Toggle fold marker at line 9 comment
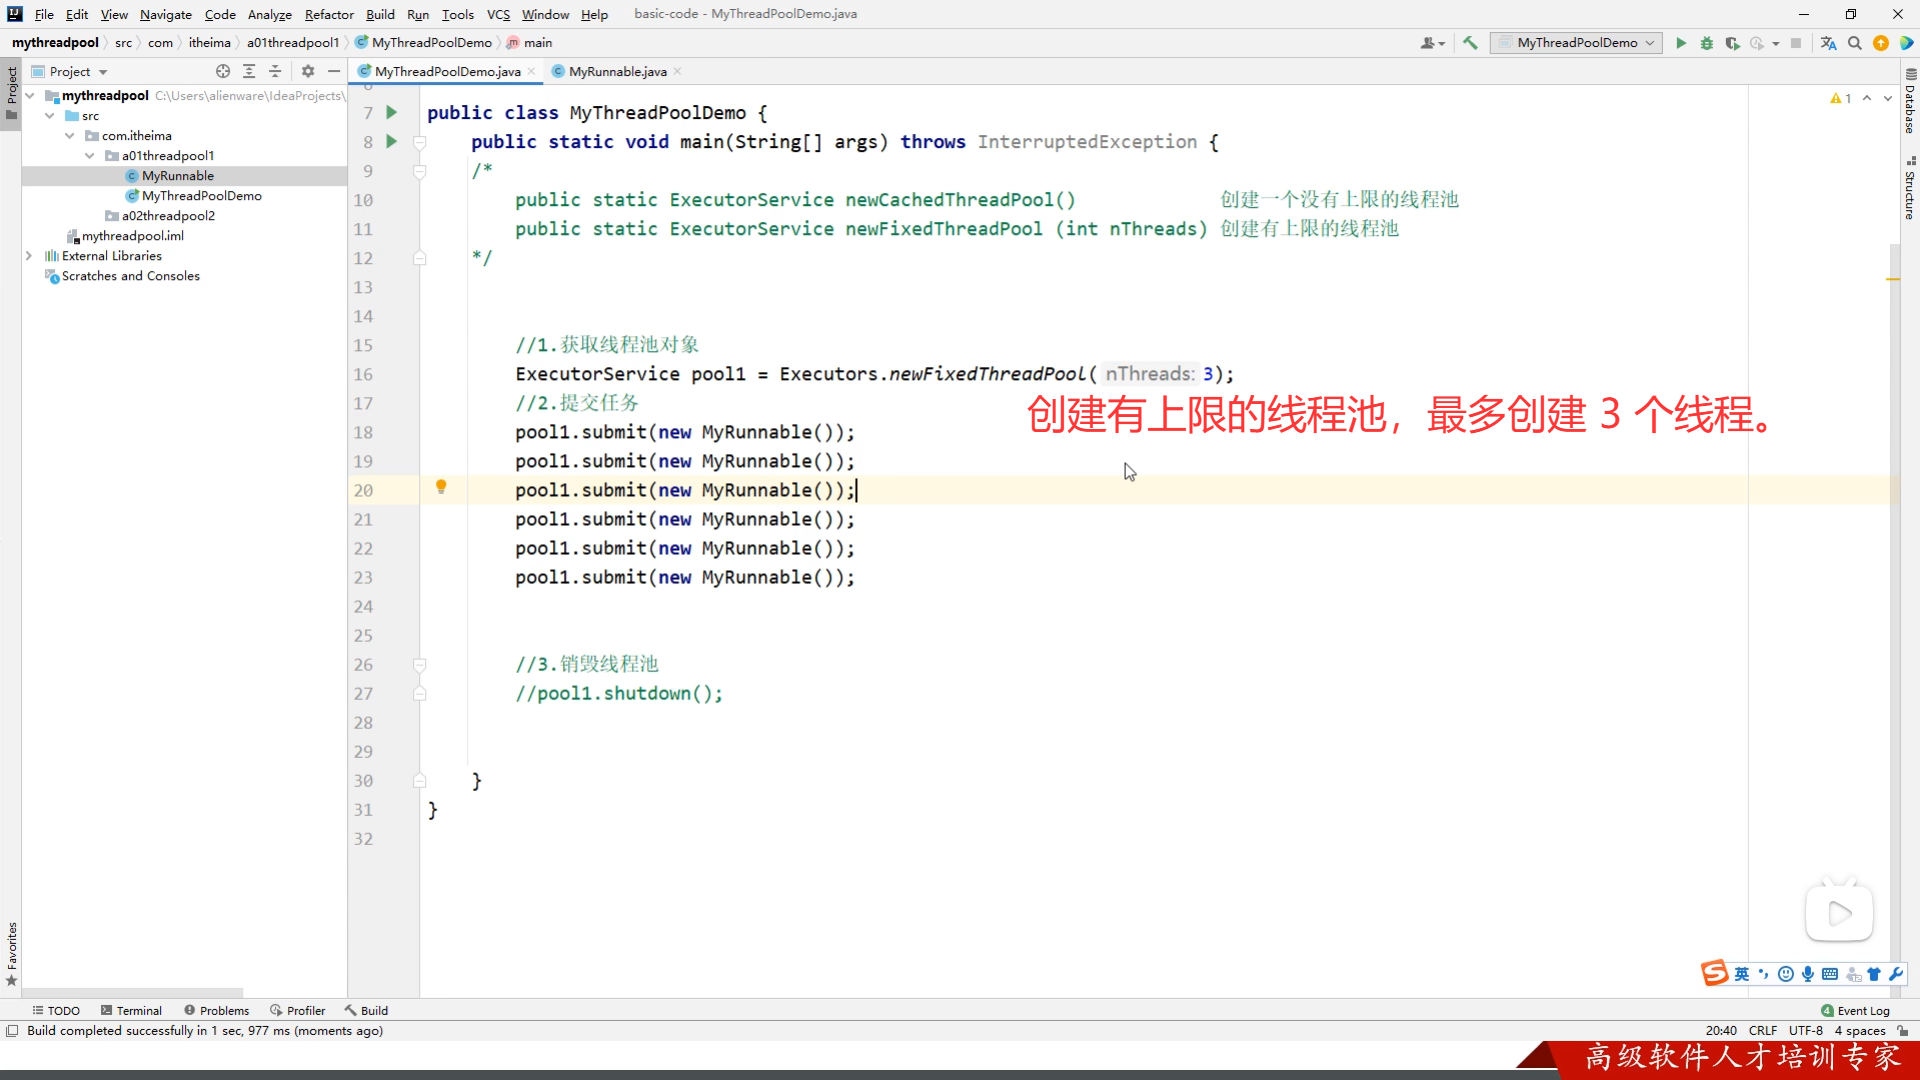 click(x=420, y=172)
